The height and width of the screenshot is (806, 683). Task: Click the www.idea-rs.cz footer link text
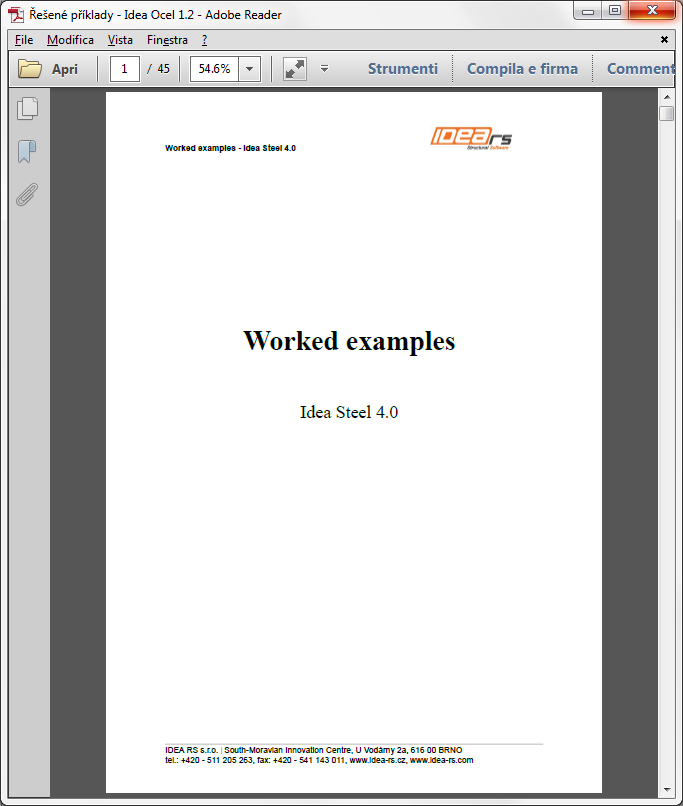click(378, 760)
